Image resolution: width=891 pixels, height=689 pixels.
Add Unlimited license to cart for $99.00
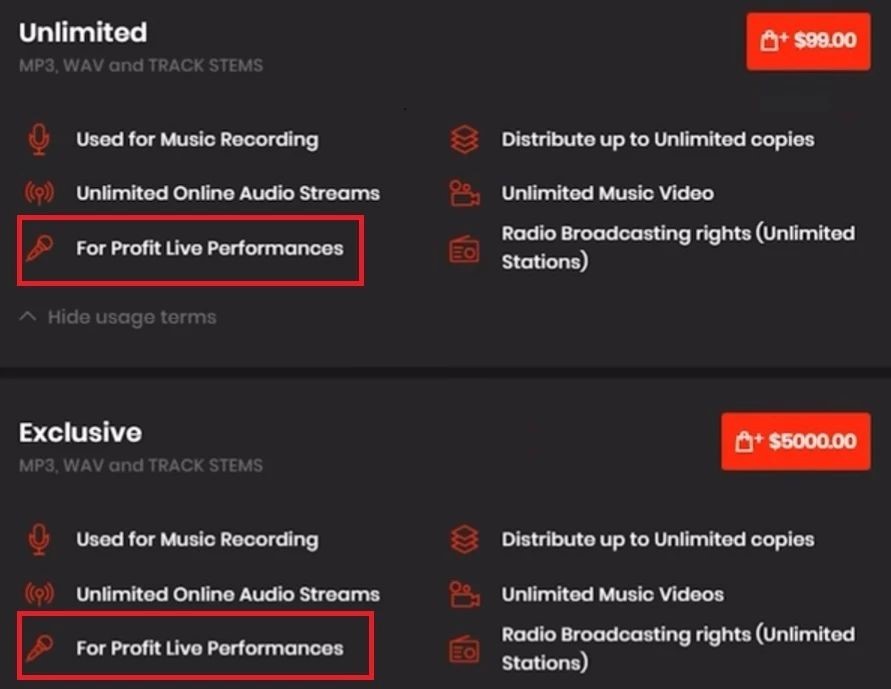808,41
